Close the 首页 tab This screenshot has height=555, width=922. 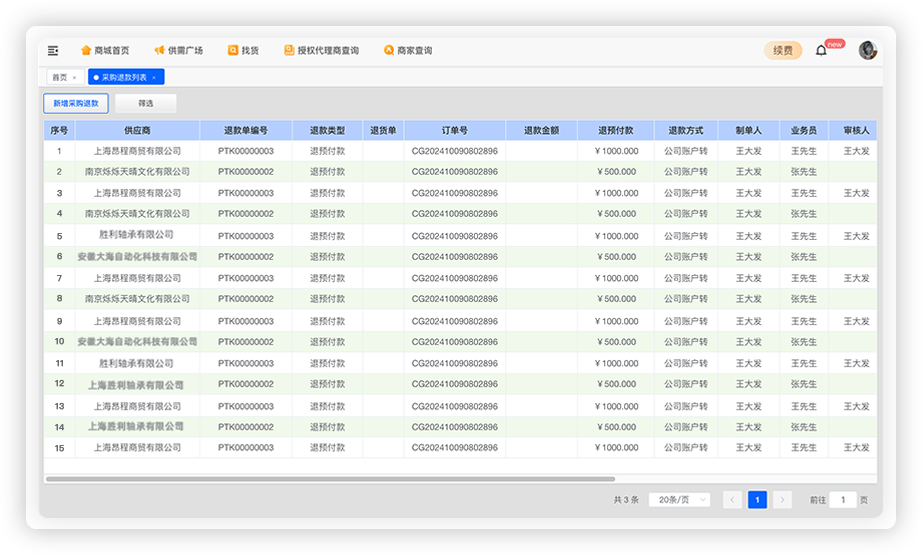[x=75, y=78]
